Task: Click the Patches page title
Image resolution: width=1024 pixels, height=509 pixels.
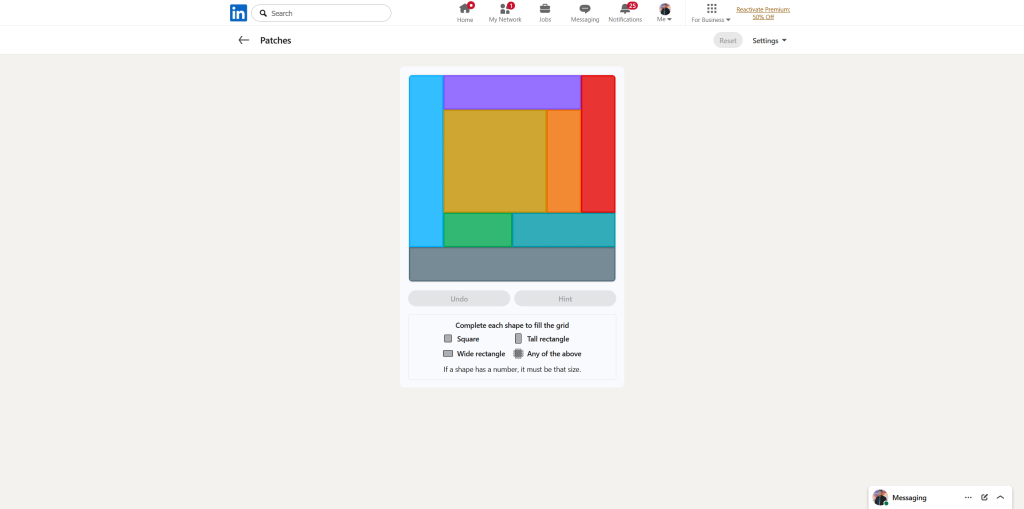Action: [276, 41]
